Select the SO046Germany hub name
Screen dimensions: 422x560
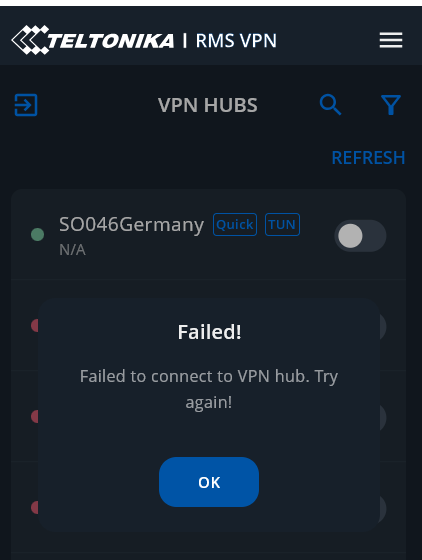click(131, 225)
